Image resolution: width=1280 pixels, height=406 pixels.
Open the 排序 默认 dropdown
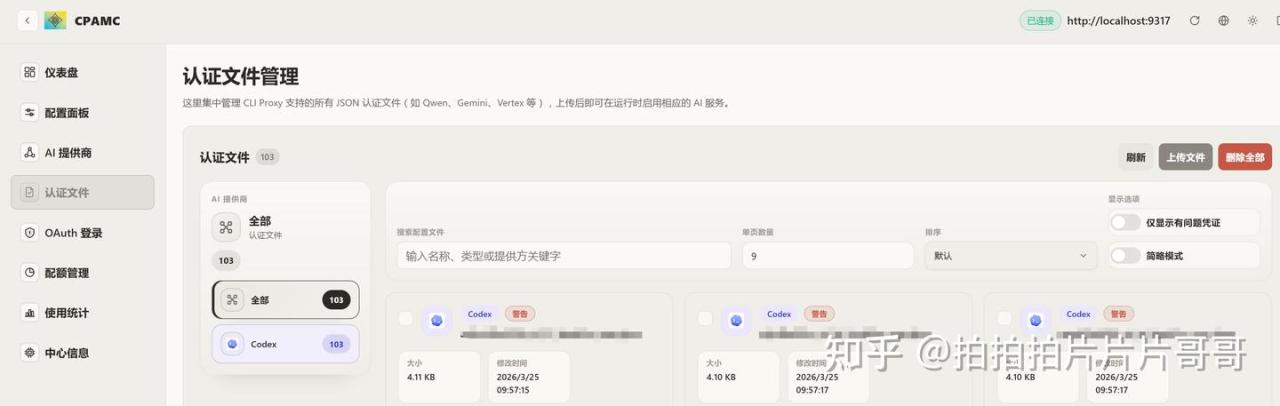(1010, 256)
